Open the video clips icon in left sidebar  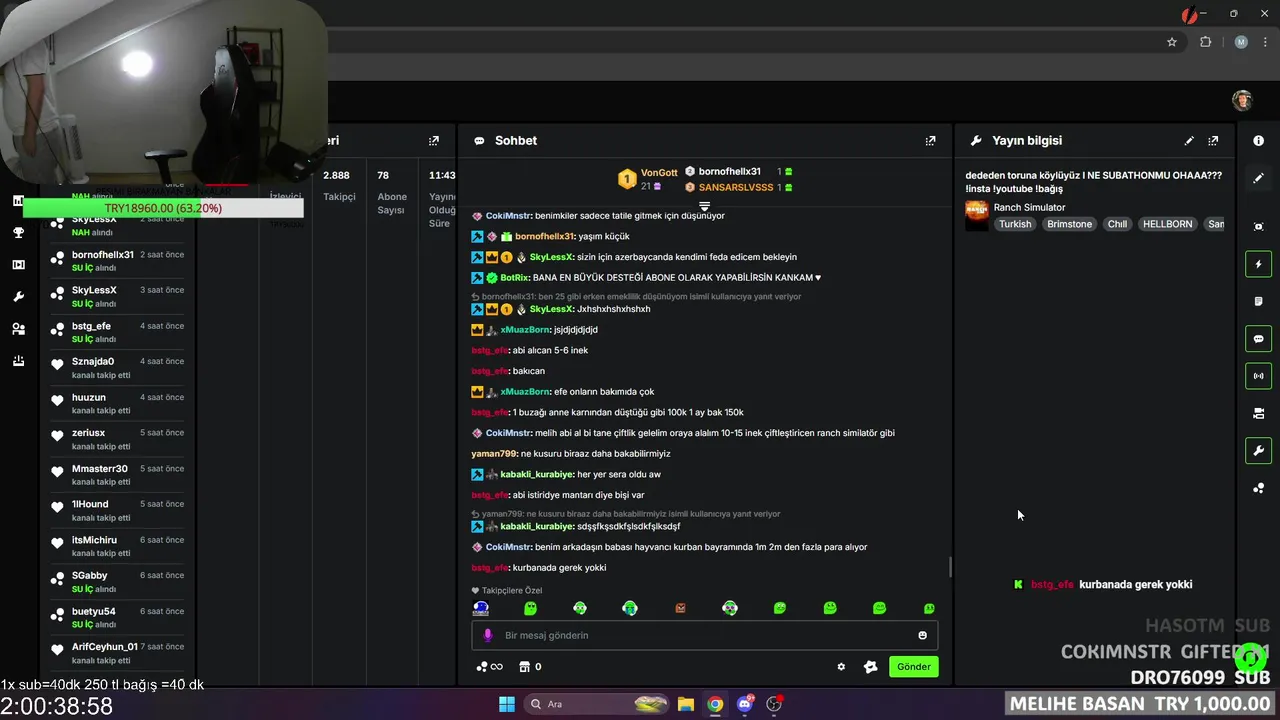(x=18, y=265)
